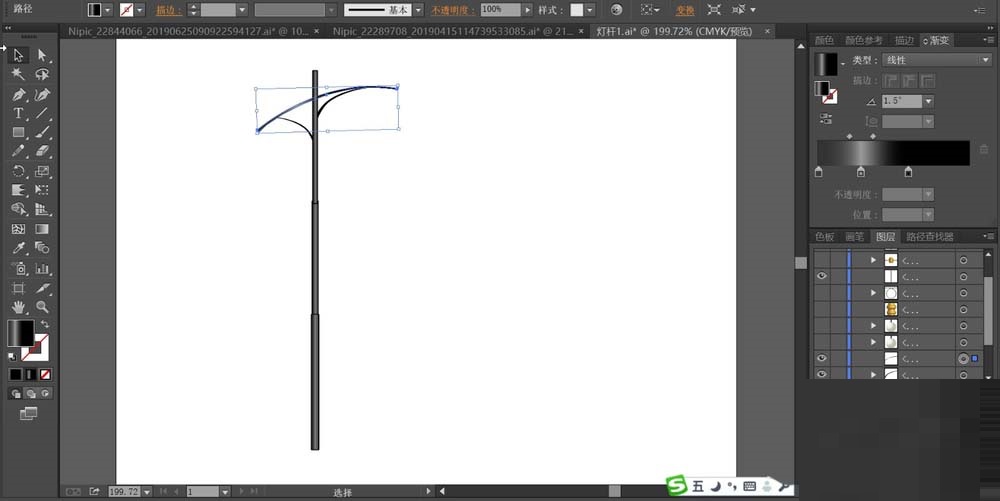Select the Selection (black arrow) tool

[18, 55]
